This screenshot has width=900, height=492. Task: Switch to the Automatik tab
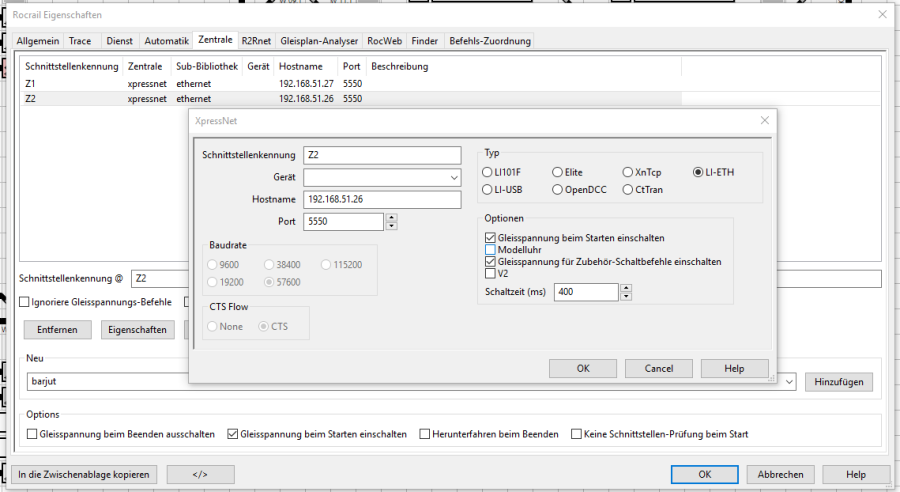(166, 41)
